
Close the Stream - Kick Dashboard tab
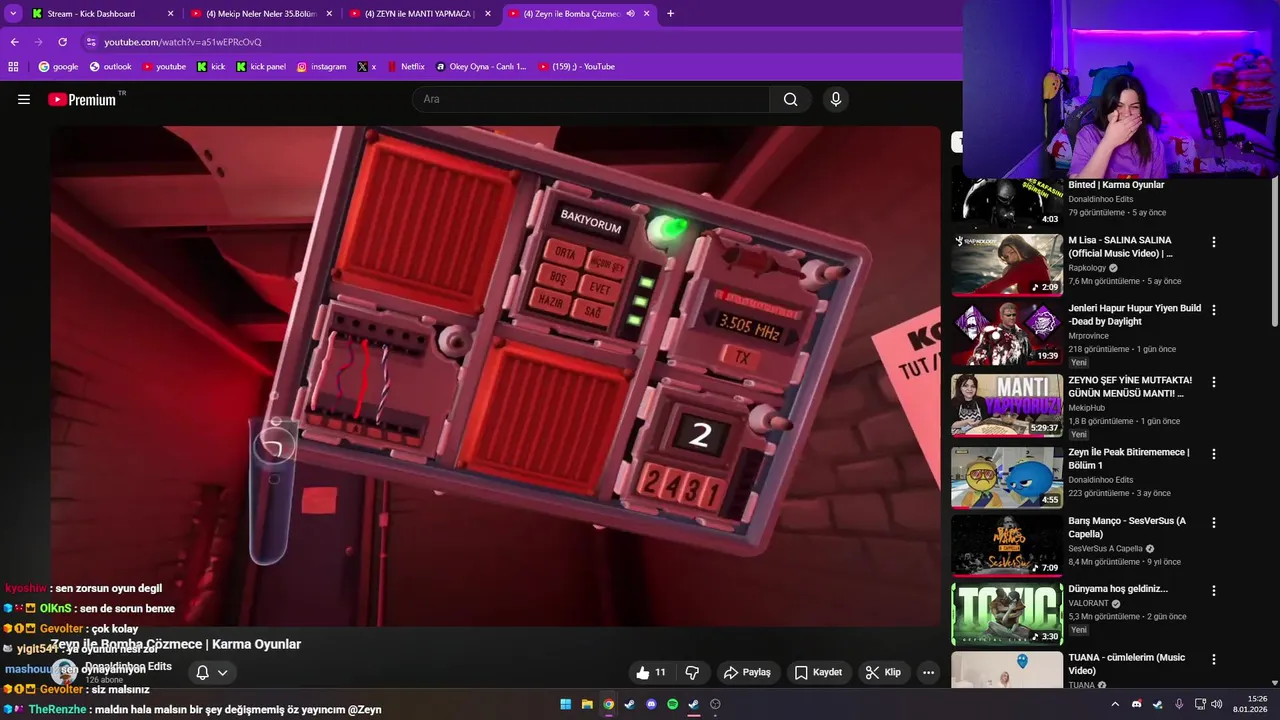(170, 14)
